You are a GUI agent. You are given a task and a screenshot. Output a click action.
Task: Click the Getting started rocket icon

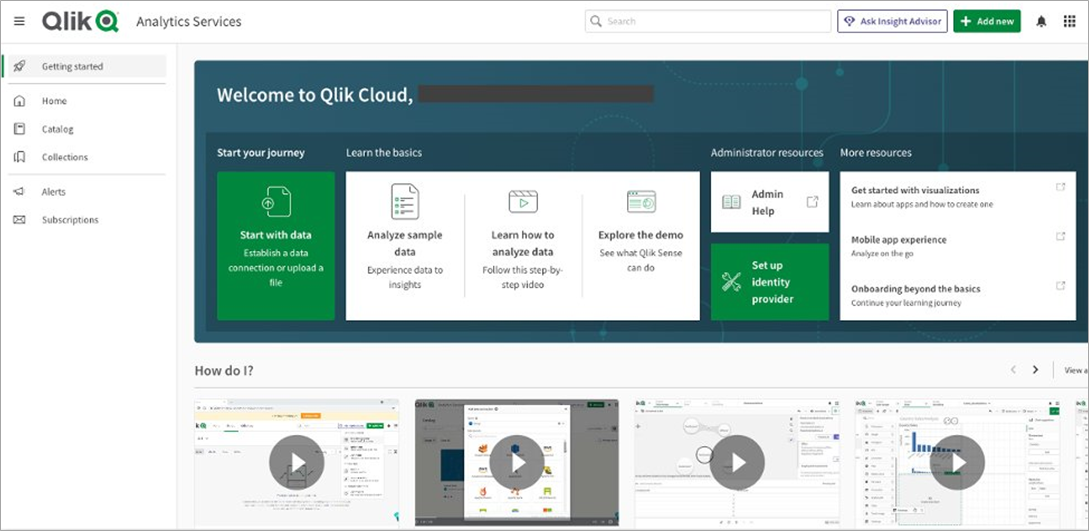(x=19, y=66)
